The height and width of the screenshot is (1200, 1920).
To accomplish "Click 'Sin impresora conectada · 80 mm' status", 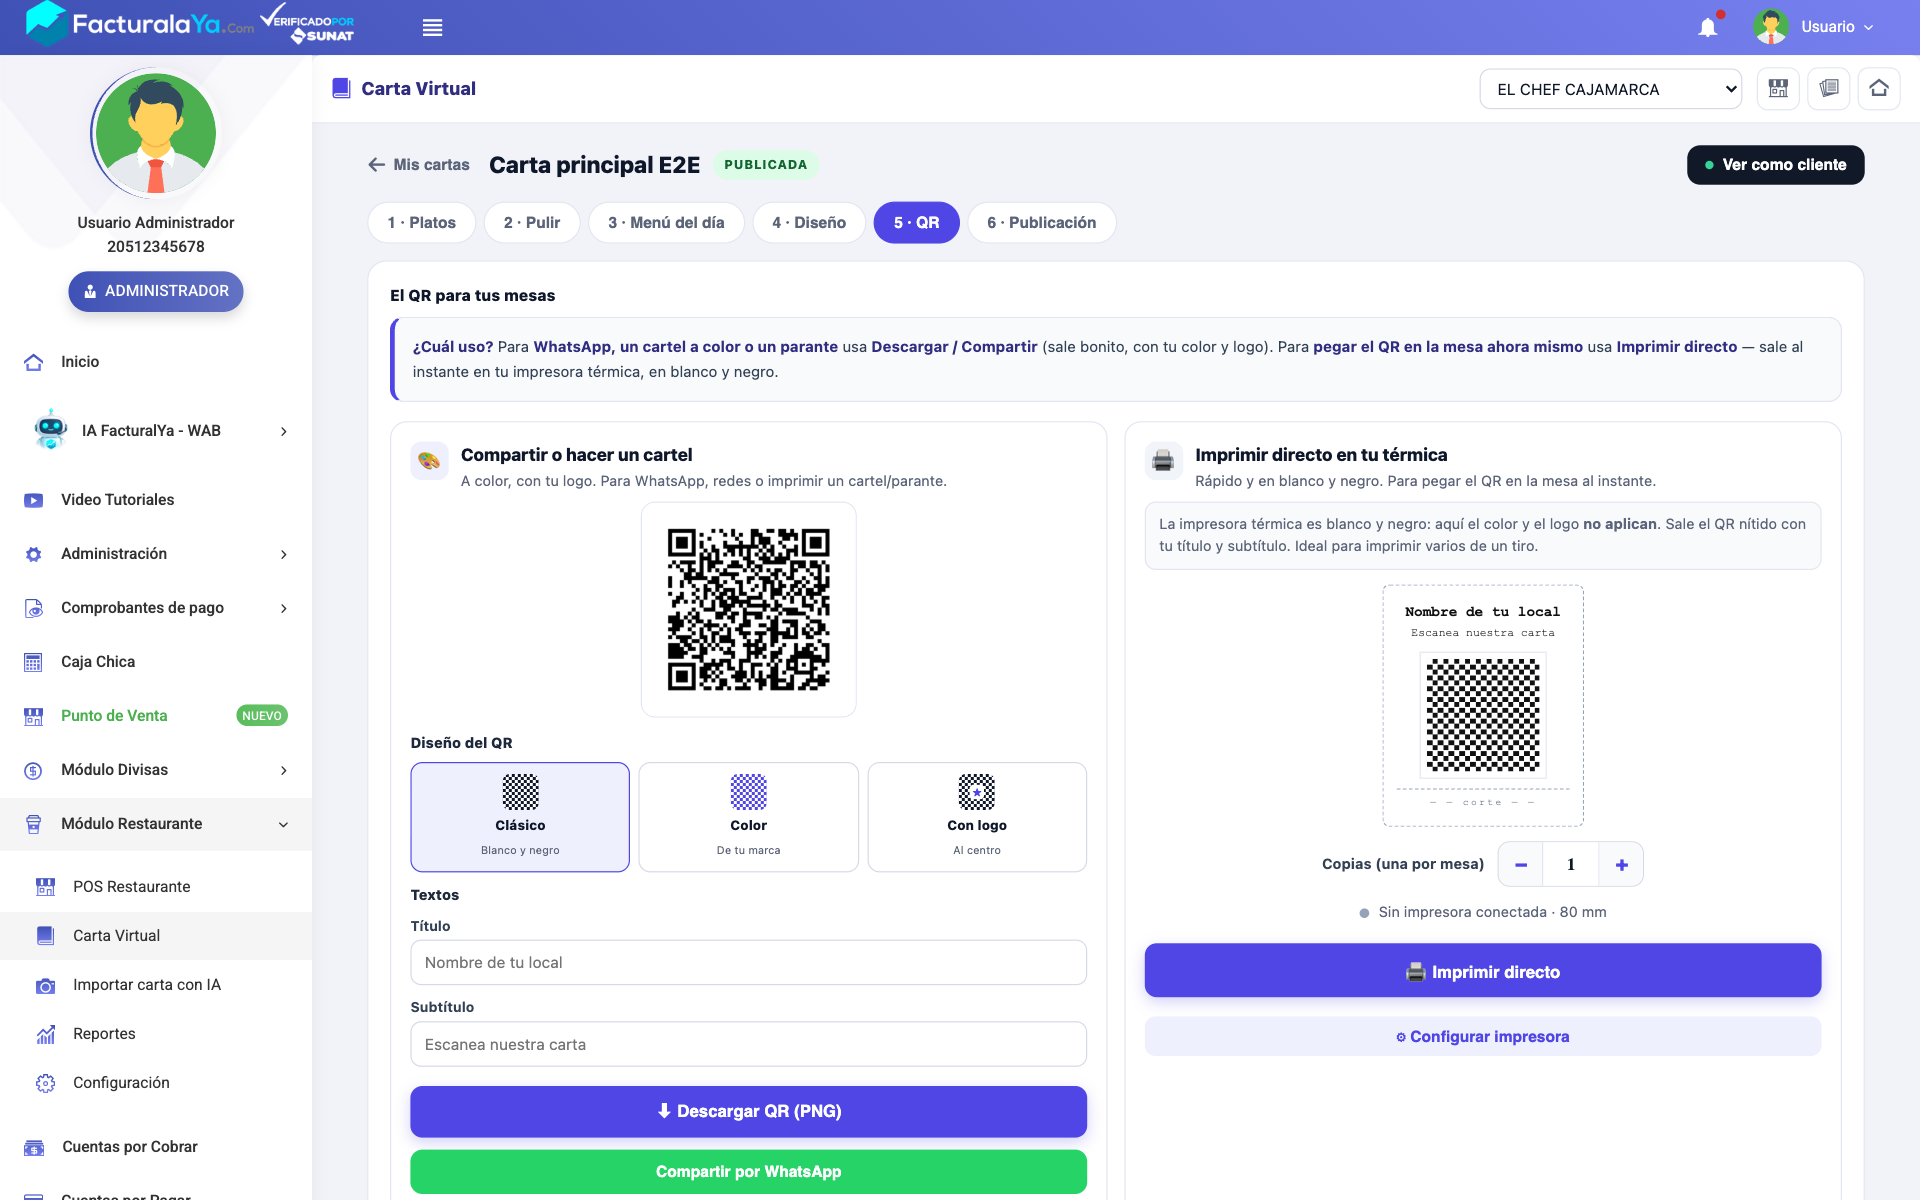I will [1482, 913].
